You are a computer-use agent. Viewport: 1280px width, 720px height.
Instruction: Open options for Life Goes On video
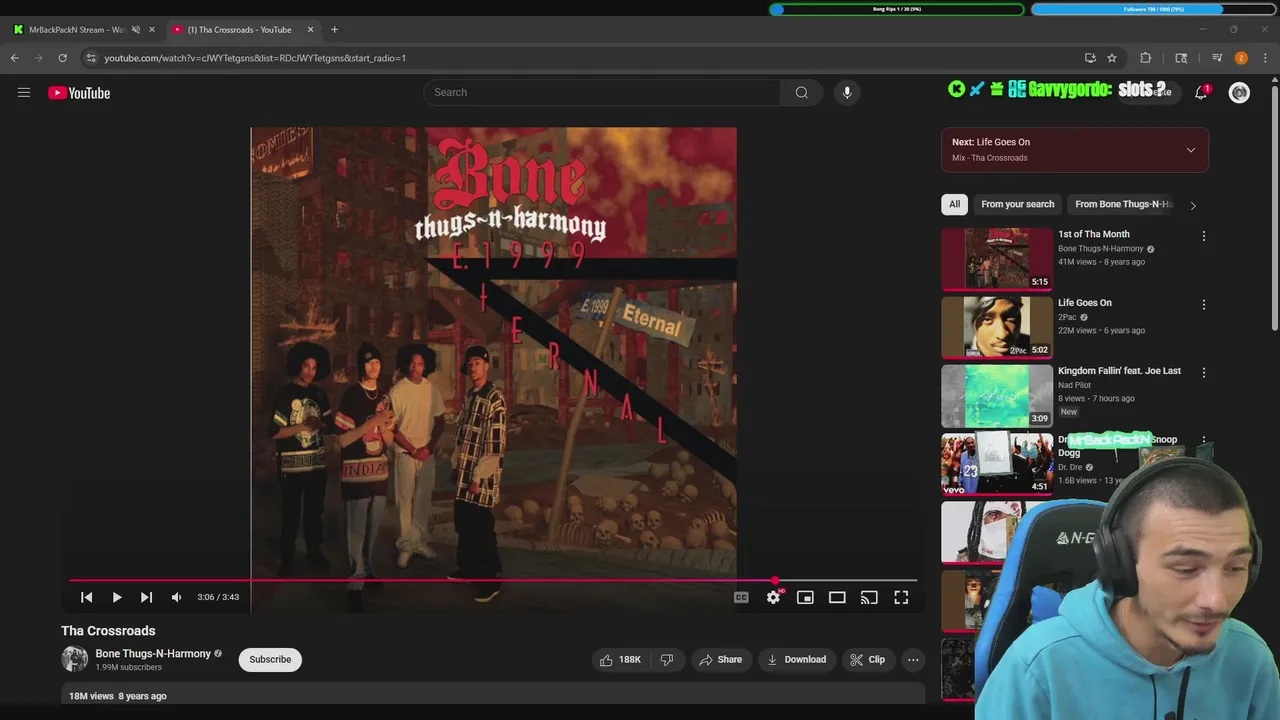pos(1203,304)
